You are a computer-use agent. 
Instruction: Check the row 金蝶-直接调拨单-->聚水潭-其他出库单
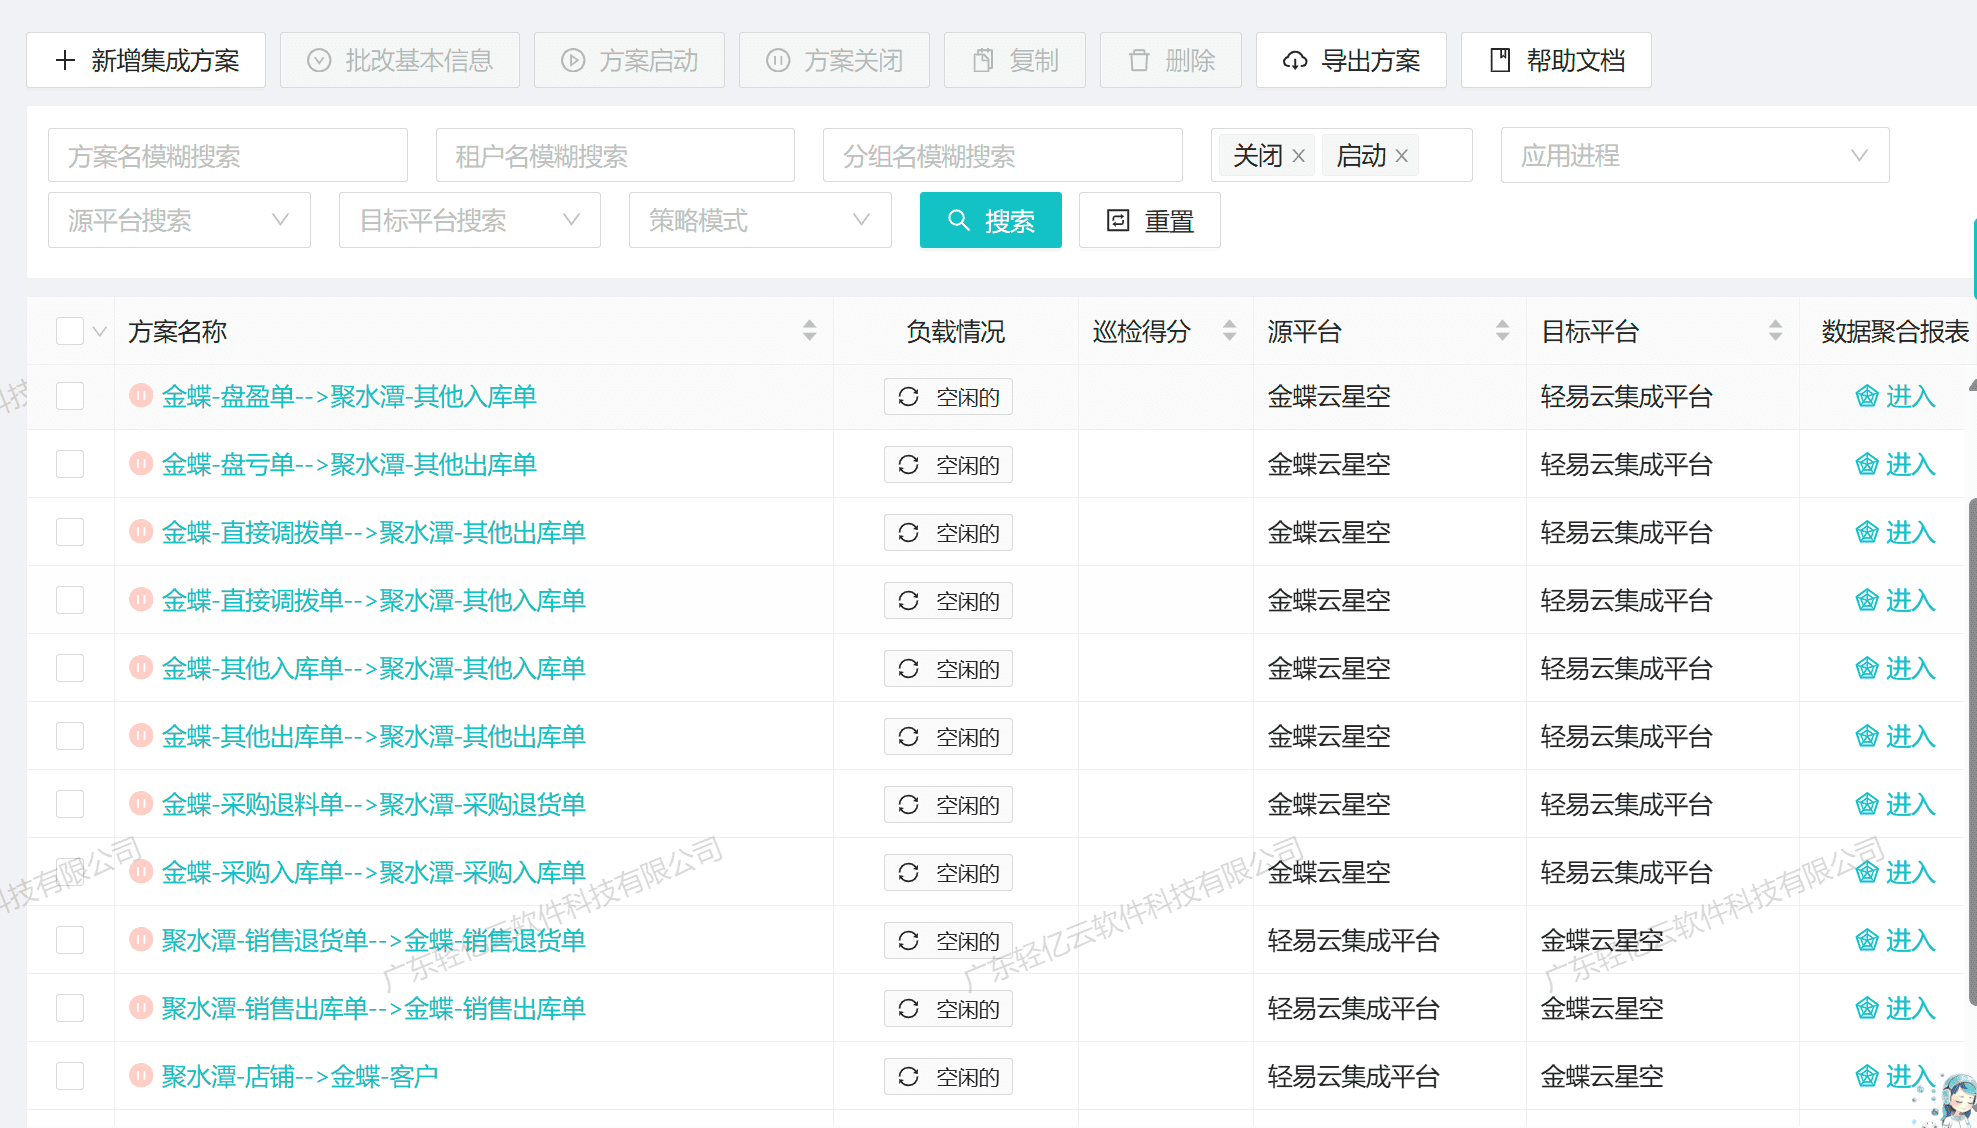click(70, 532)
